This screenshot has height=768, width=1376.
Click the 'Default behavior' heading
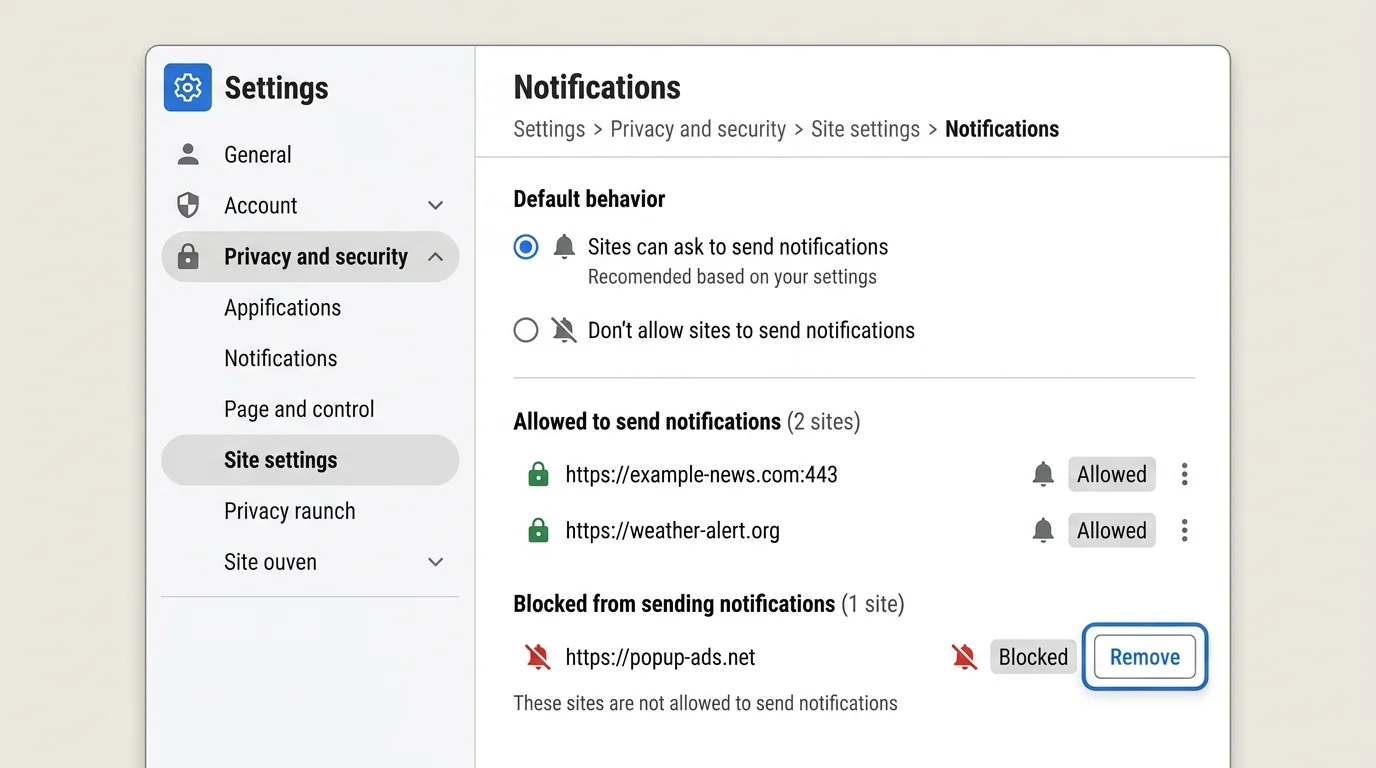[x=589, y=199]
